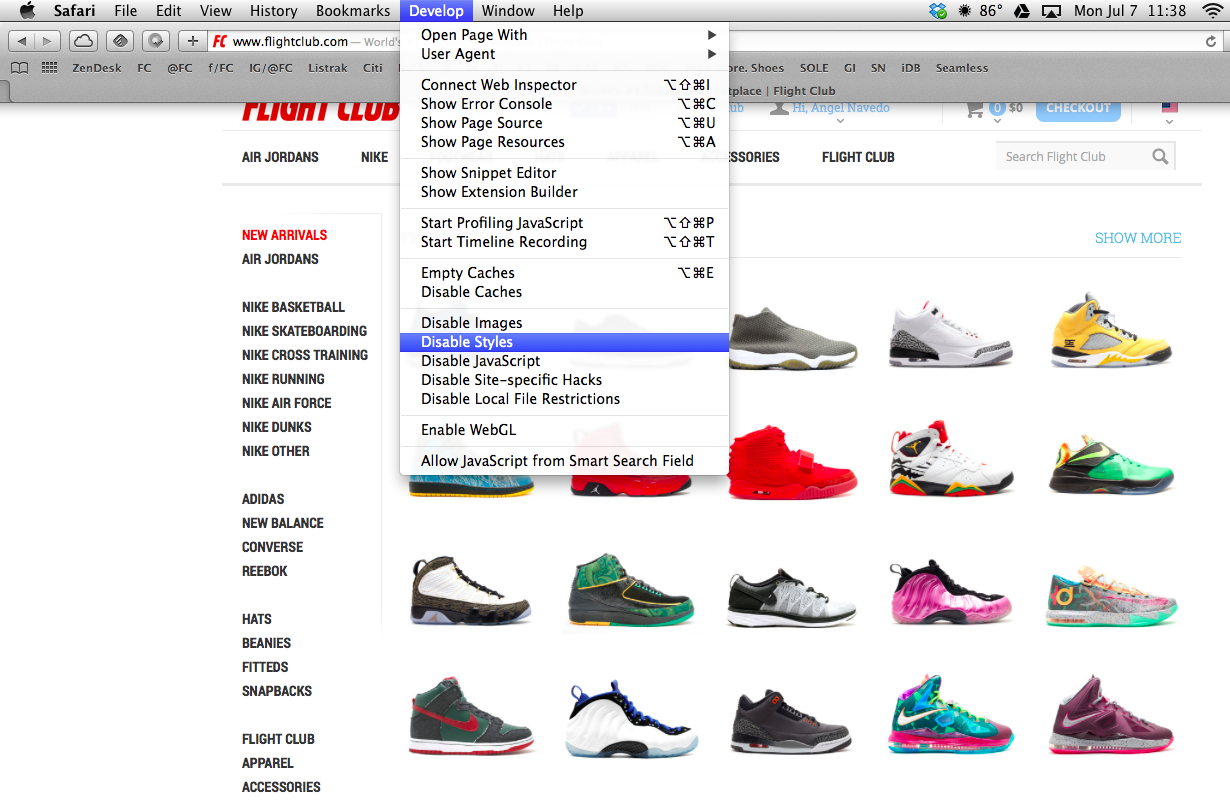
Task: Expand the User Agent submenu
Action: (x=564, y=54)
